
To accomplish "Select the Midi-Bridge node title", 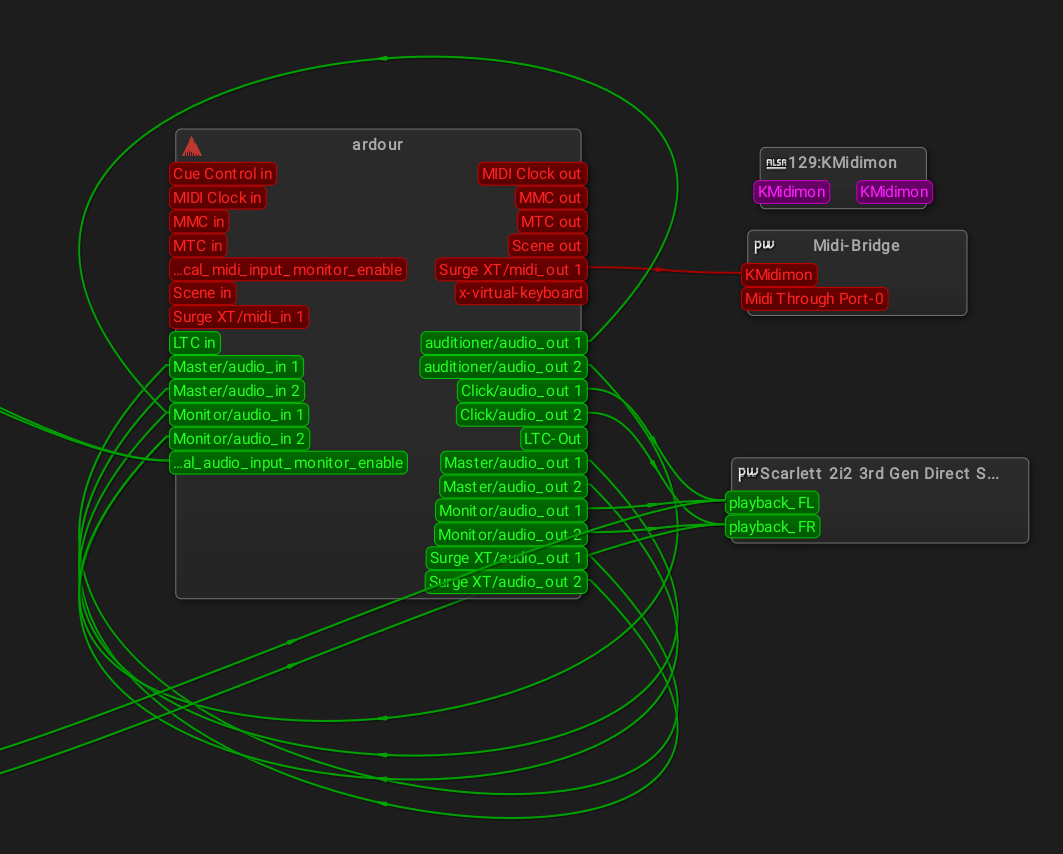I will (x=856, y=246).
